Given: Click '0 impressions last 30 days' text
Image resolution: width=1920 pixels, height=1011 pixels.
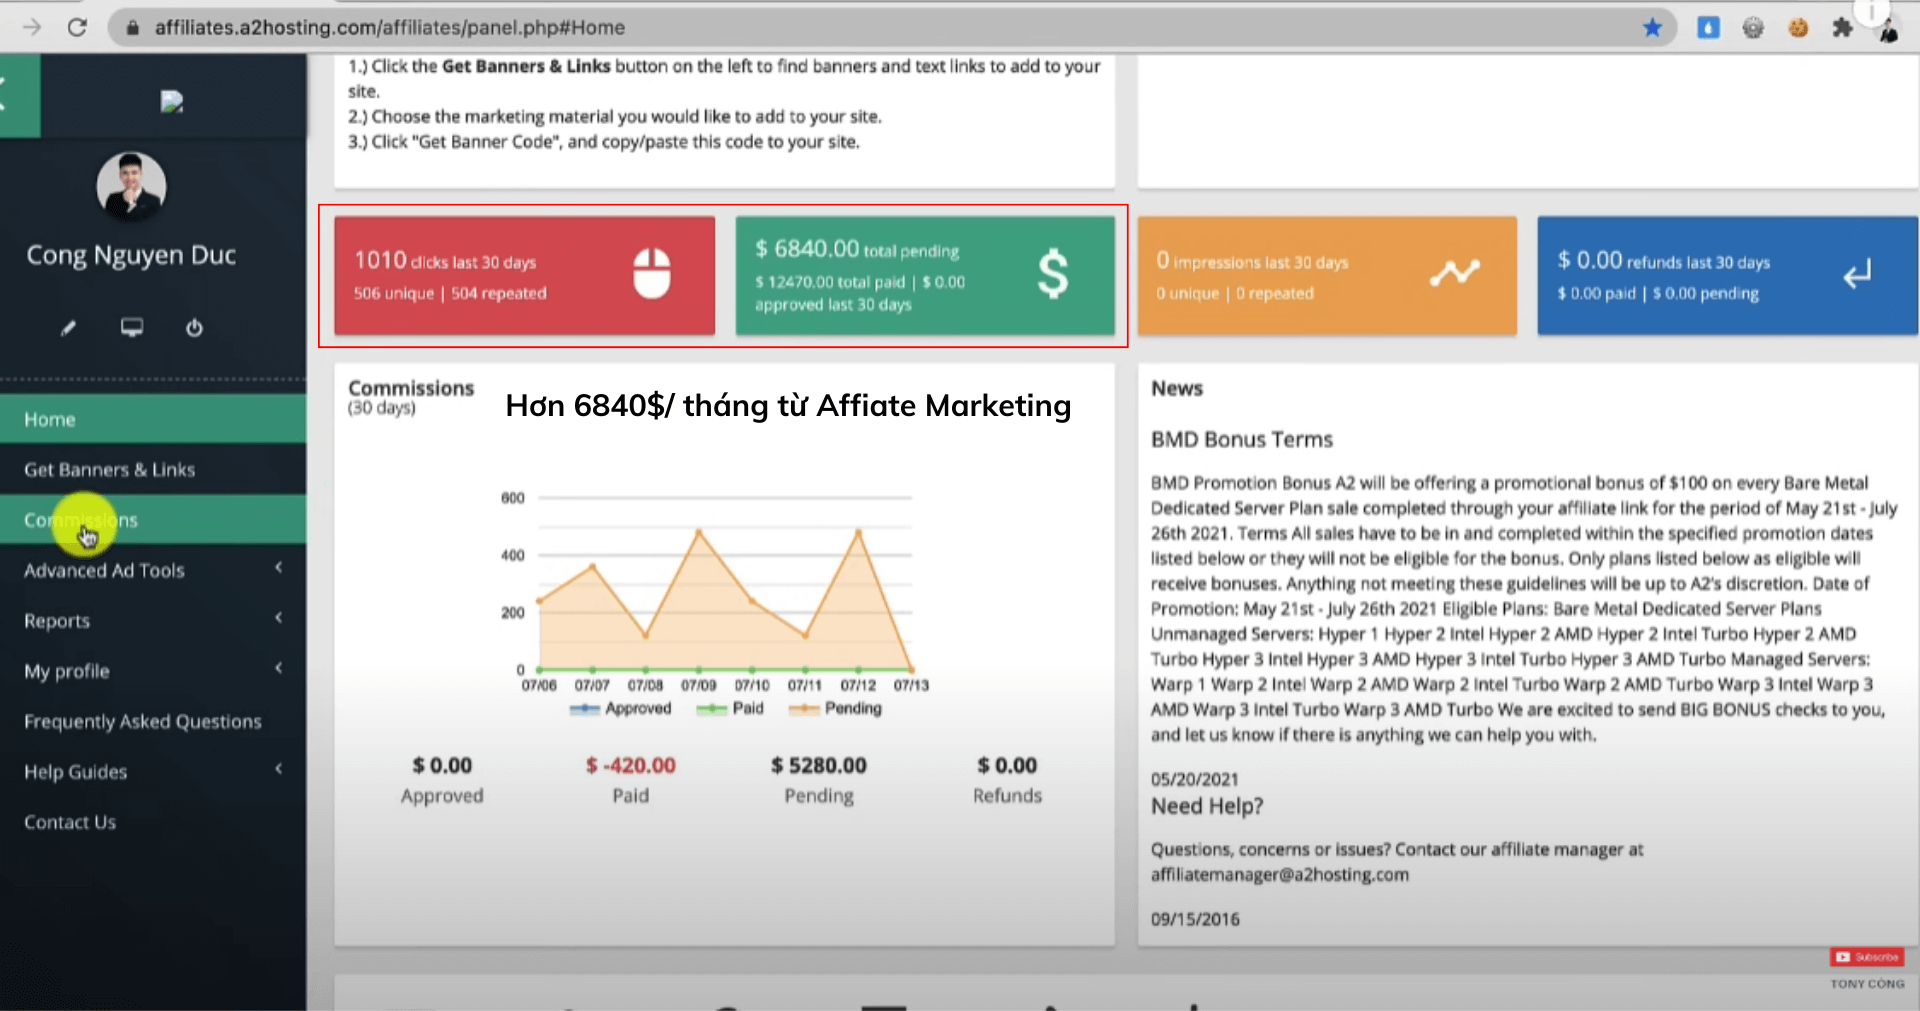Looking at the screenshot, I should pos(1252,261).
